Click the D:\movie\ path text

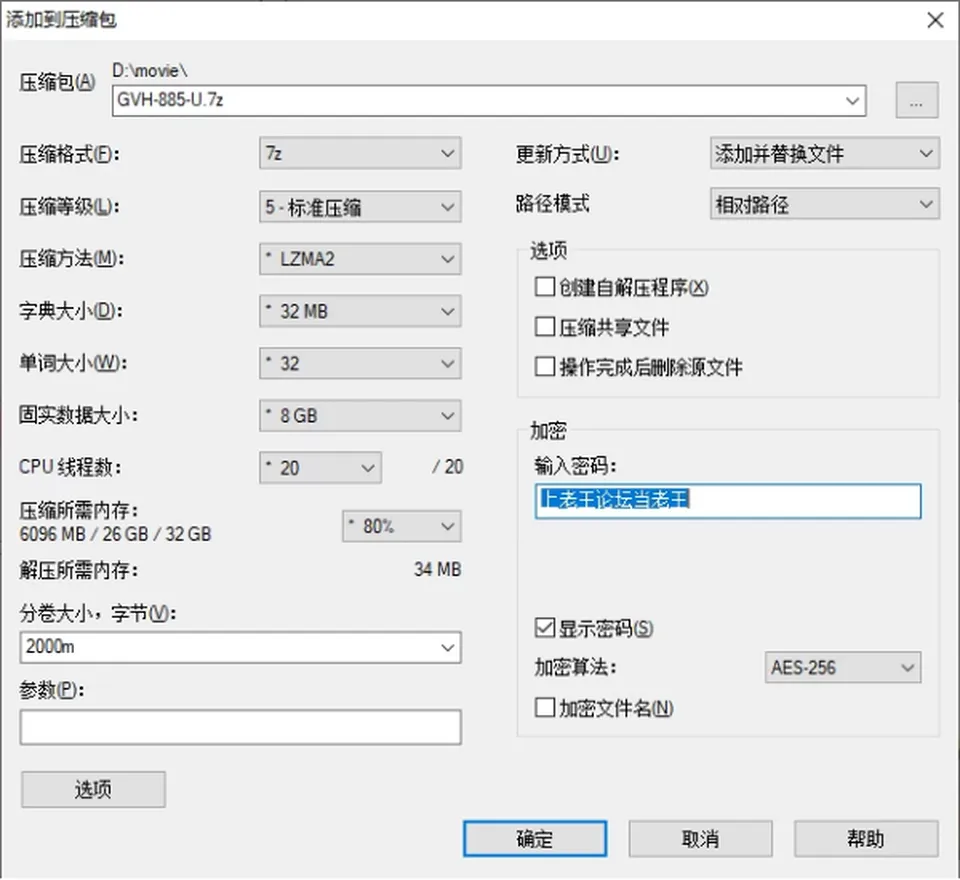[x=149, y=71]
